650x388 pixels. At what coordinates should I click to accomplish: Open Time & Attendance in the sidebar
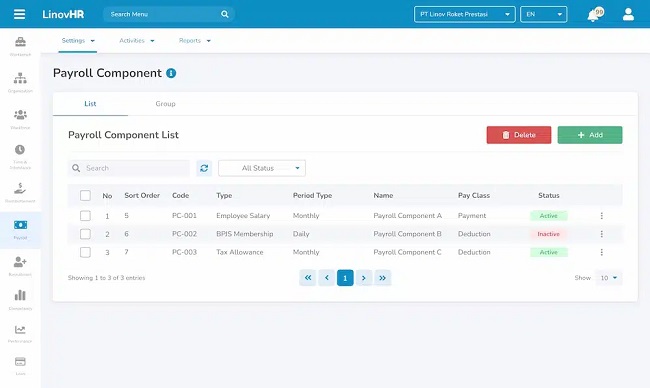(x=20, y=156)
